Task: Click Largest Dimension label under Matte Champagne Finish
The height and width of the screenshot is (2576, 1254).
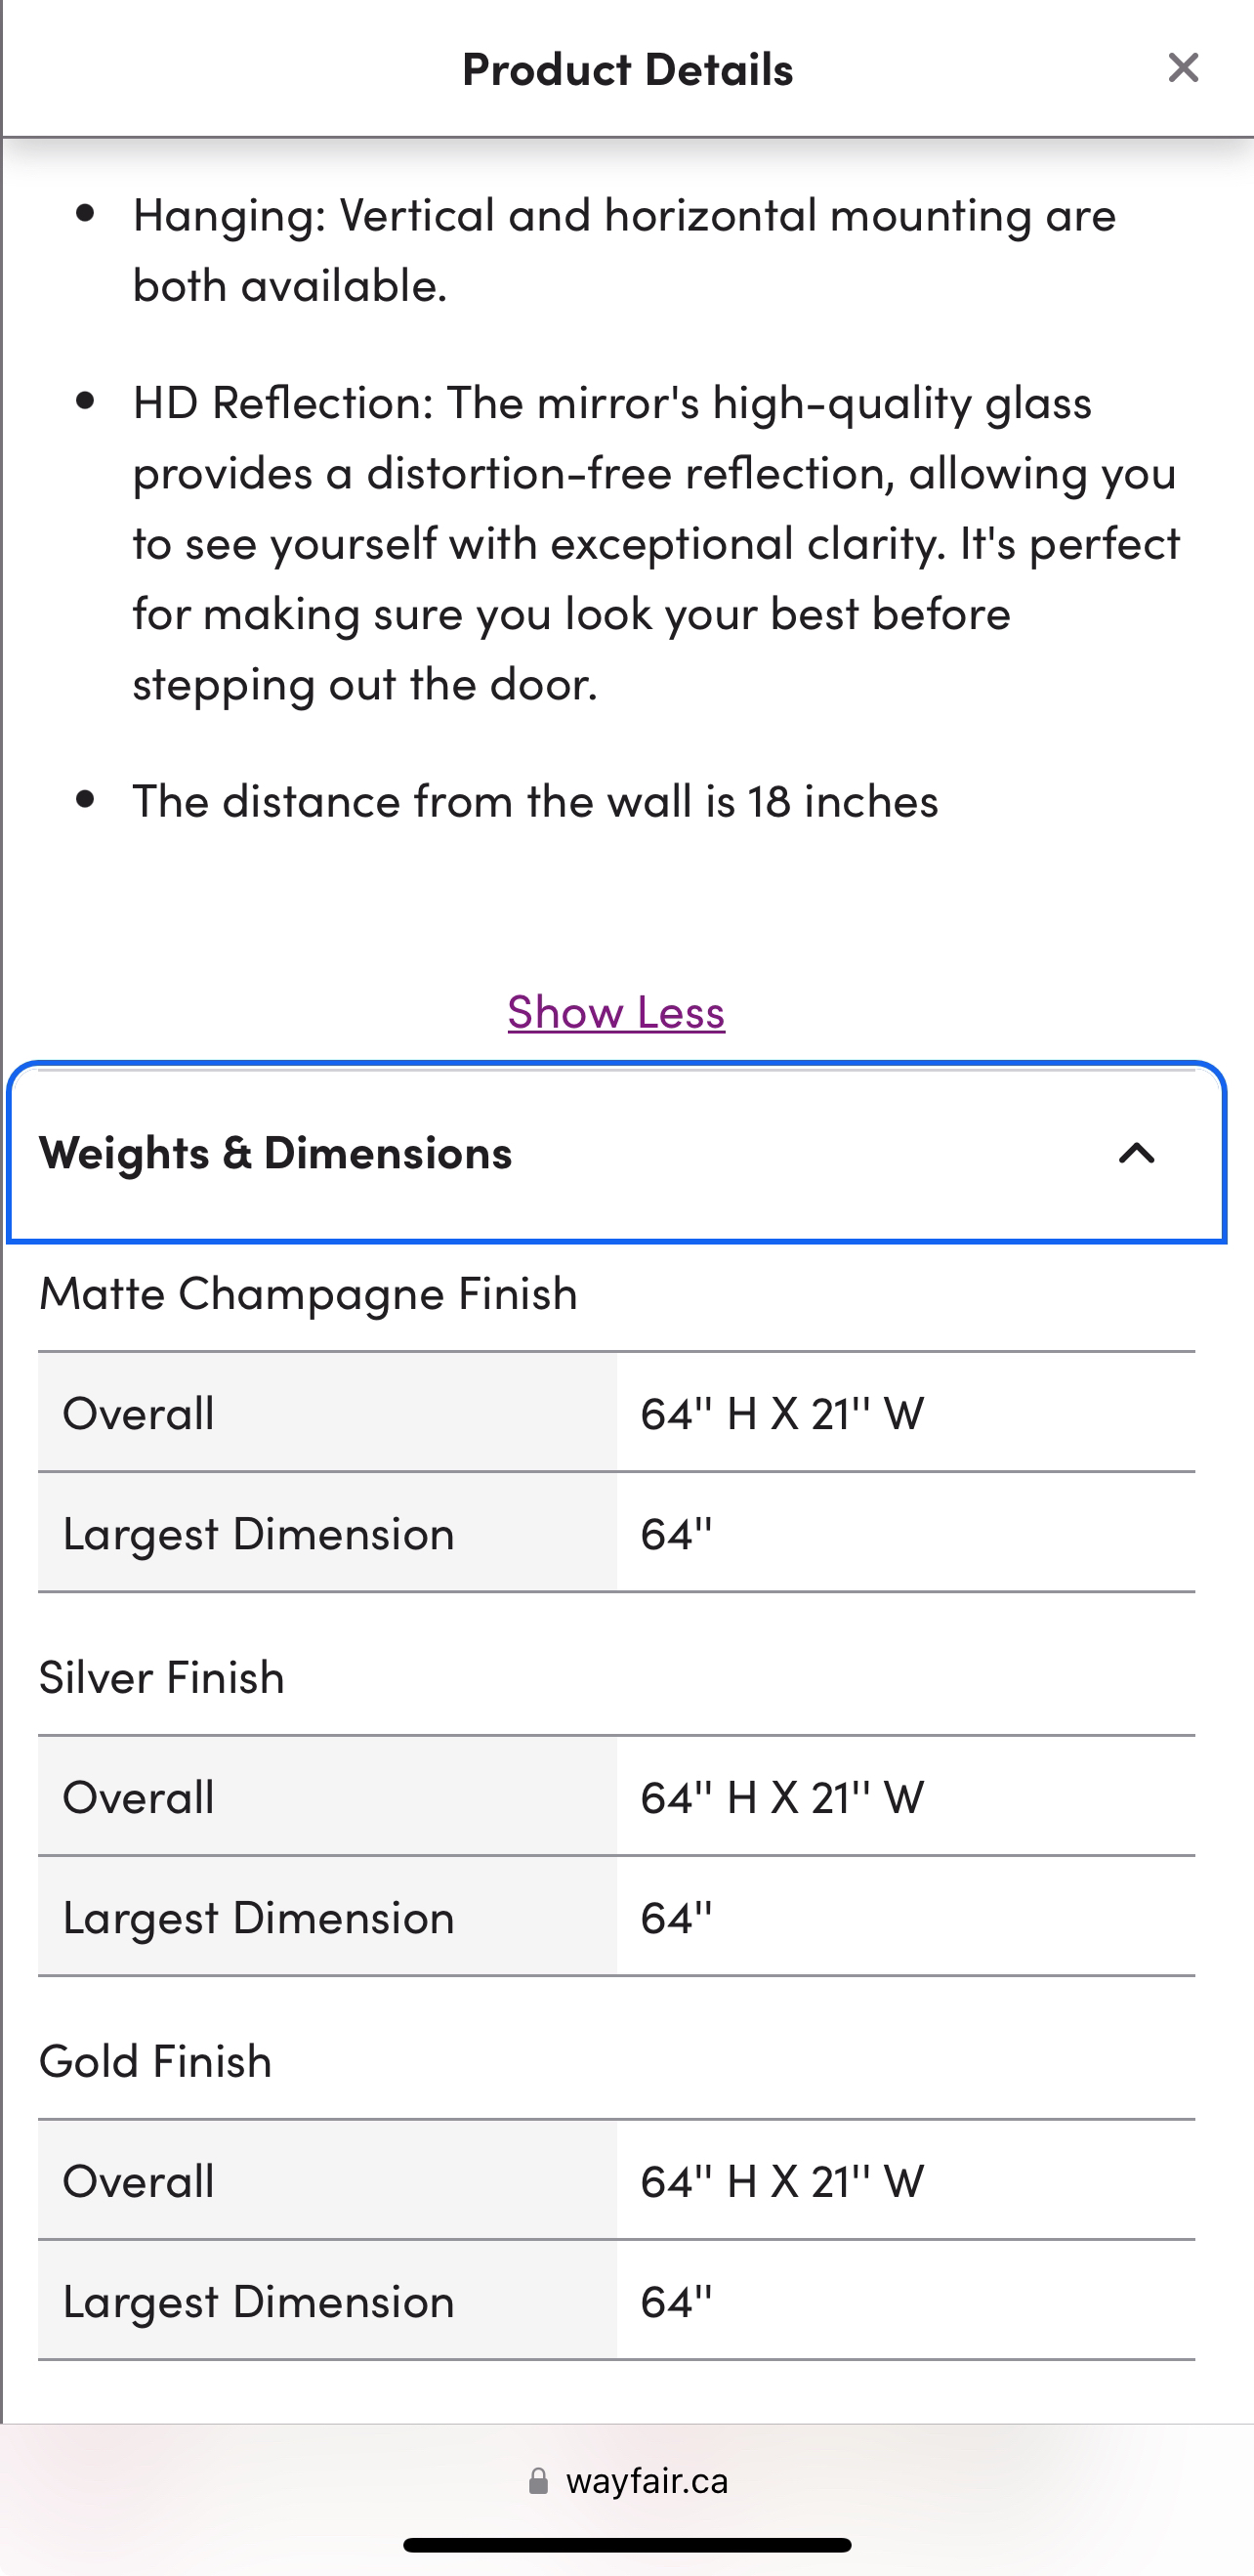Action: coord(258,1533)
